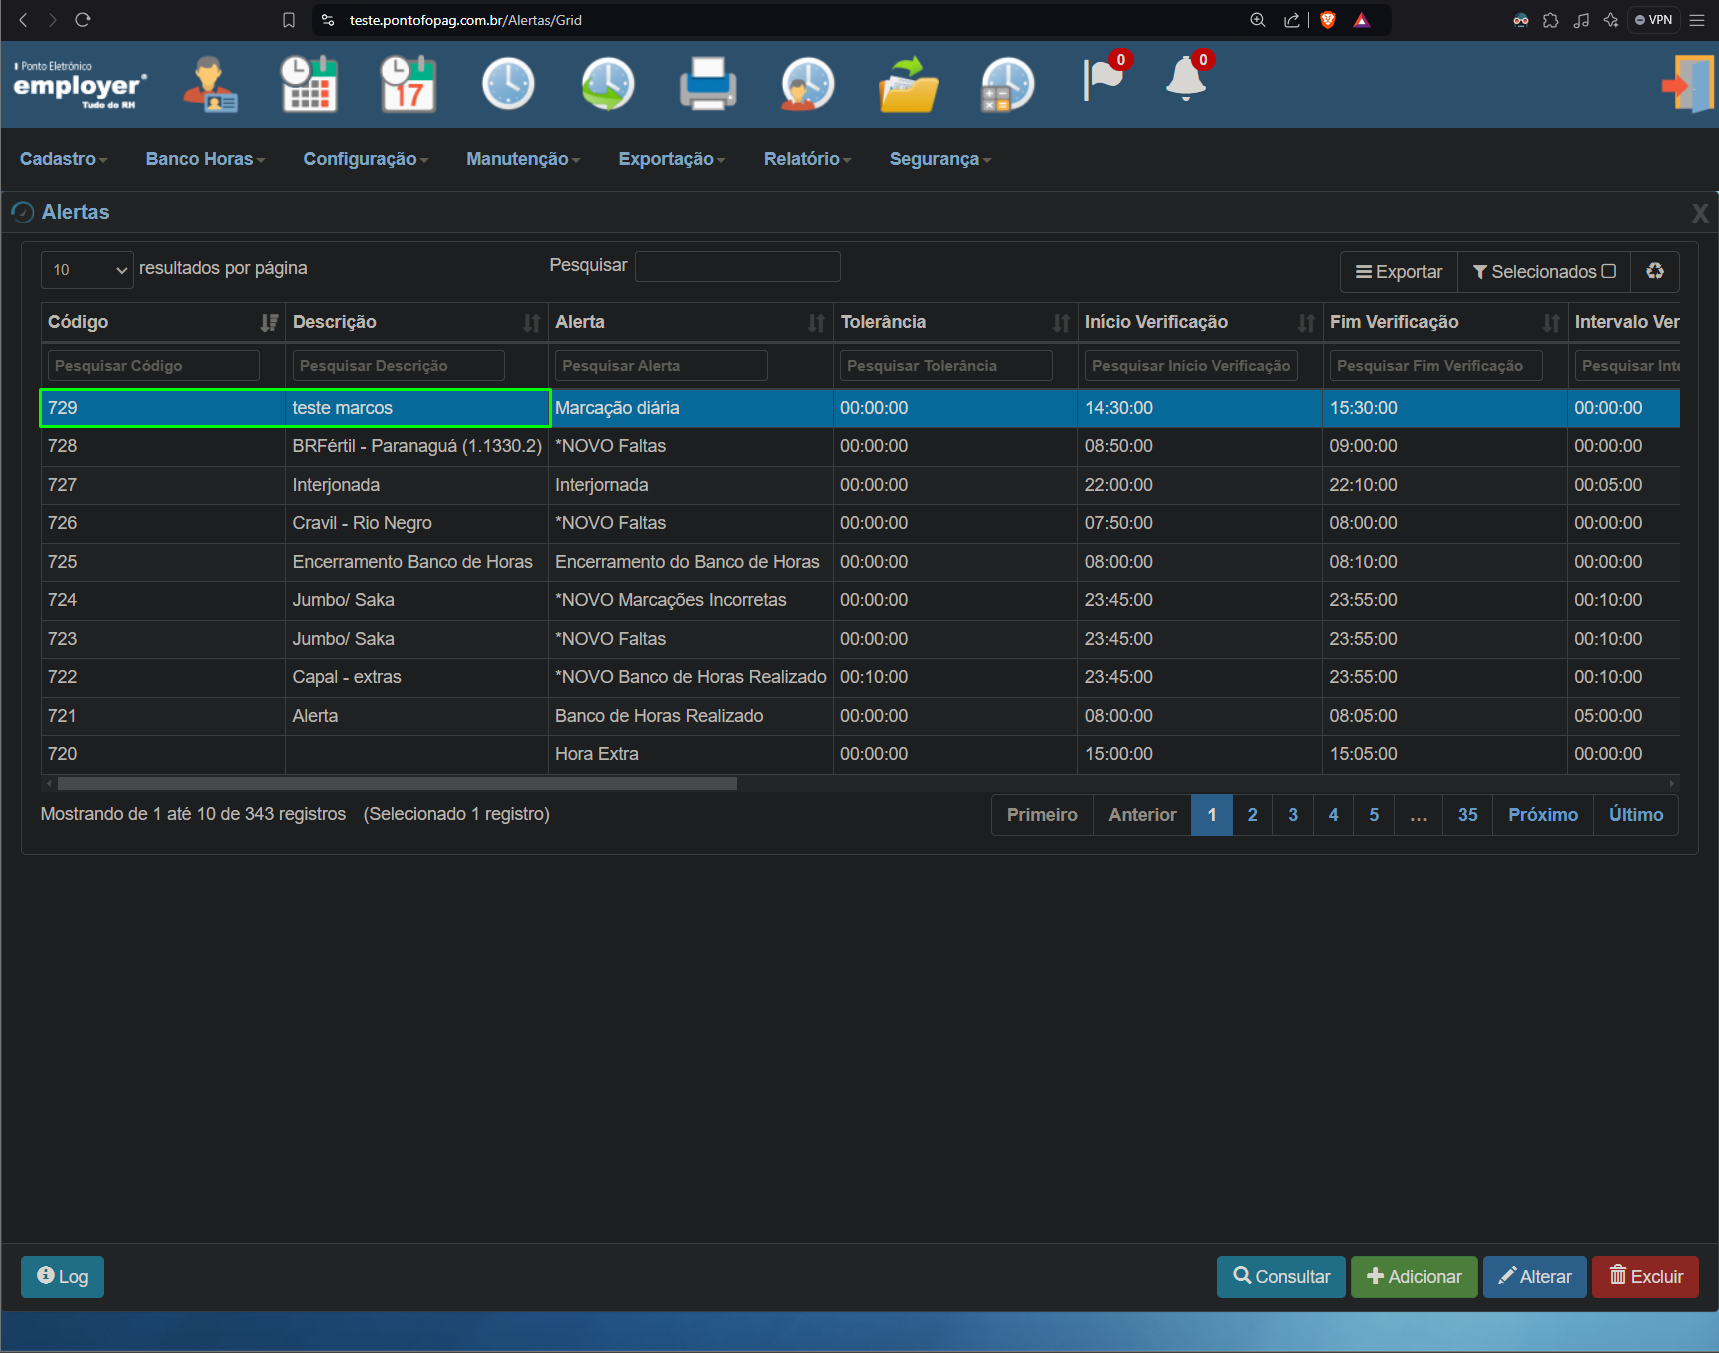Open the Cadastro dropdown menu
1719x1353 pixels.
point(63,159)
